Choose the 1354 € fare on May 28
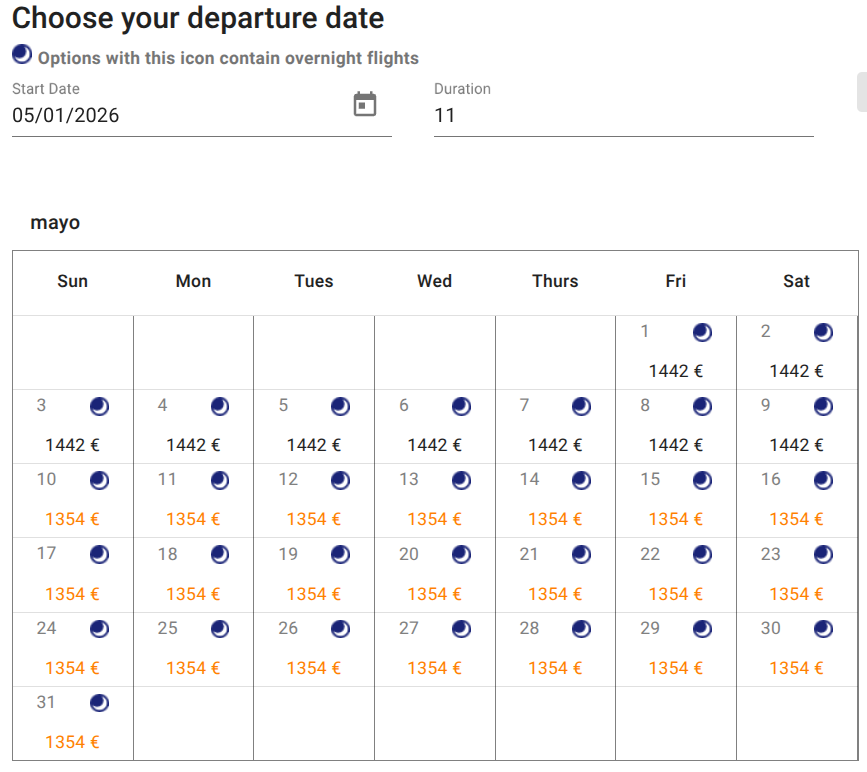Image resolution: width=867 pixels, height=772 pixels. [x=555, y=668]
